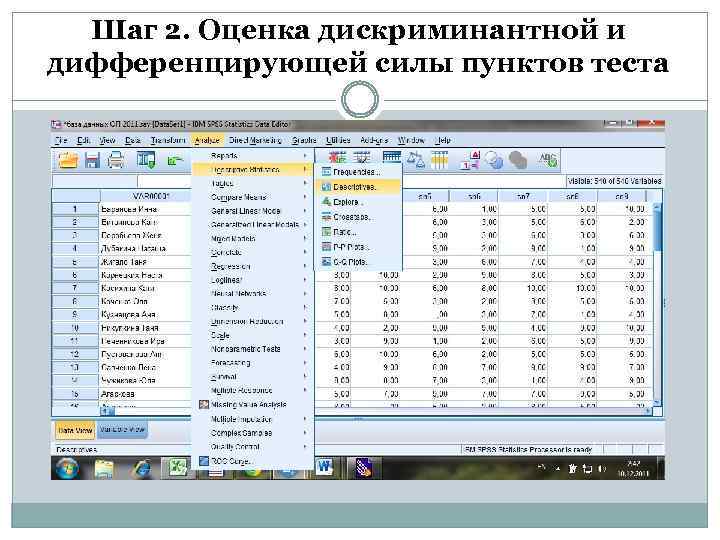Close the open Analyze menu

click(207, 140)
